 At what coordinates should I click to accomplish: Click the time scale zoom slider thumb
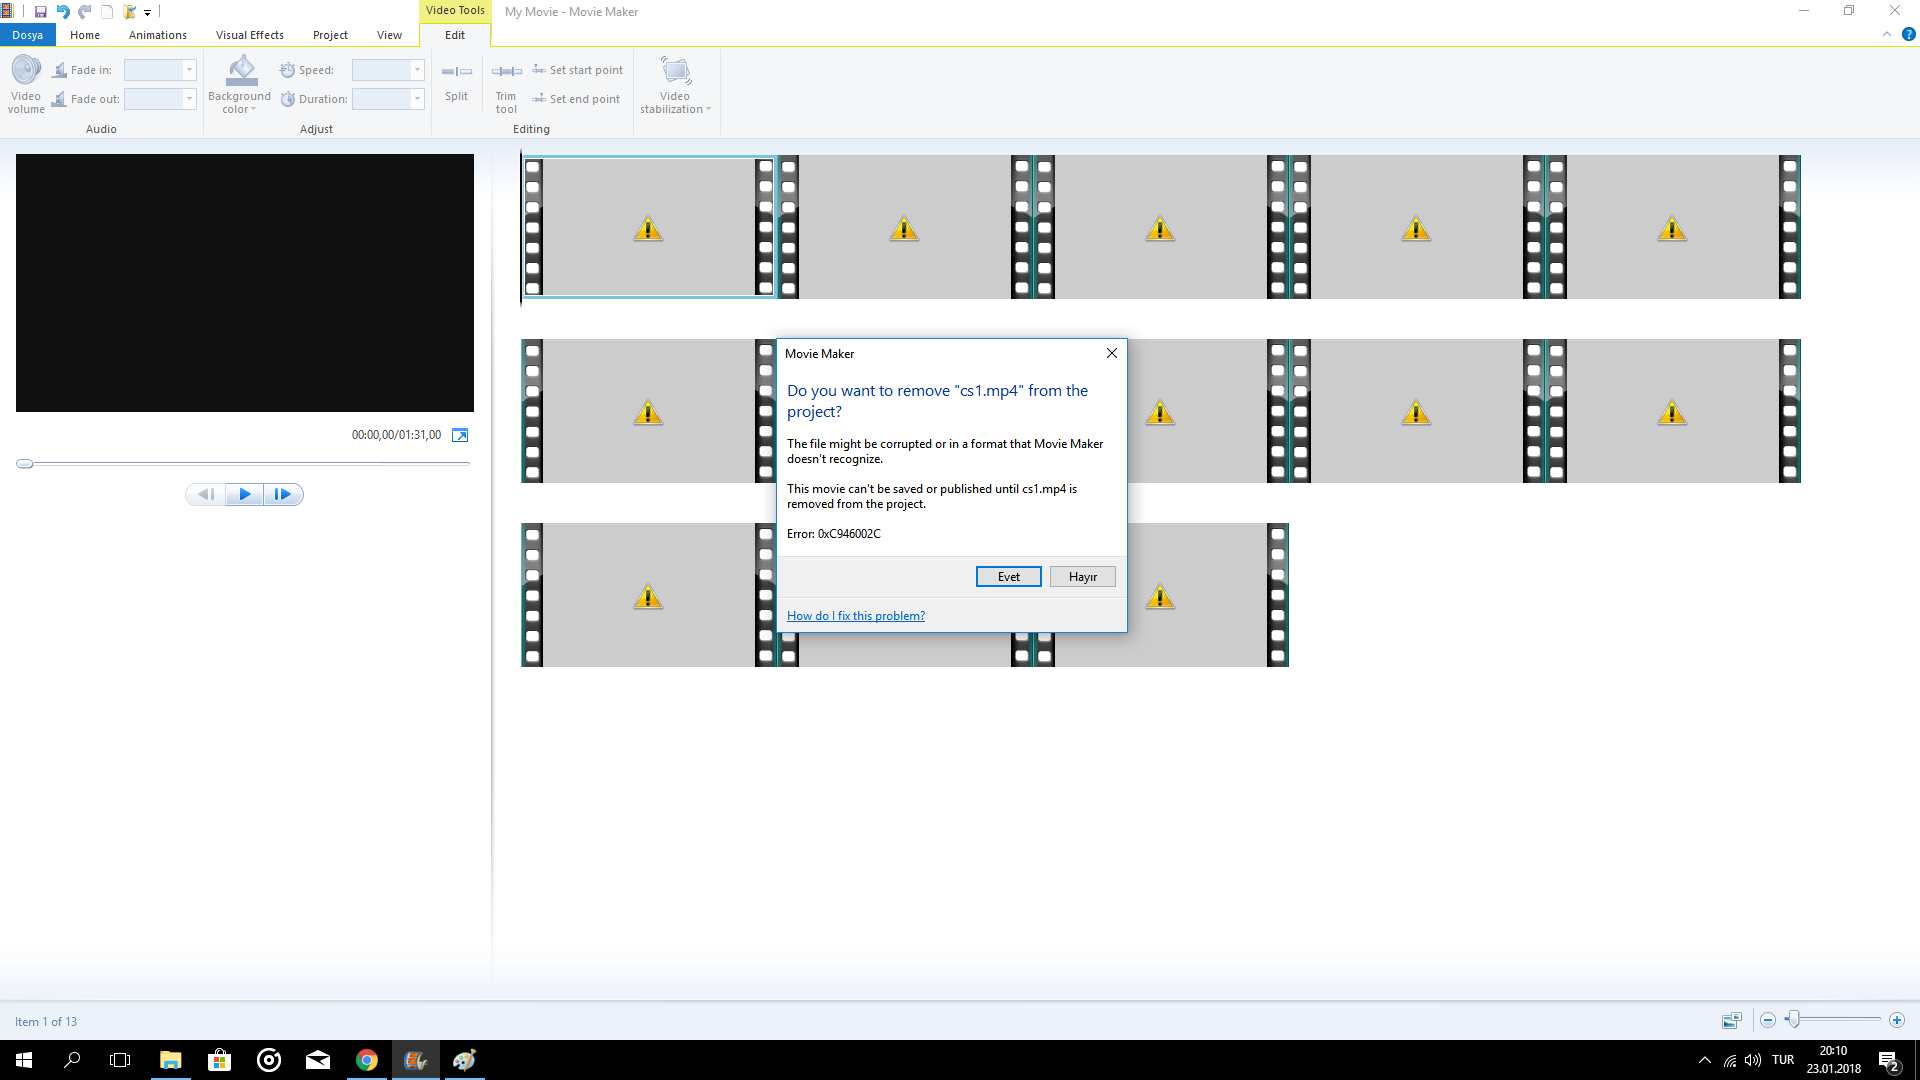point(1794,1020)
